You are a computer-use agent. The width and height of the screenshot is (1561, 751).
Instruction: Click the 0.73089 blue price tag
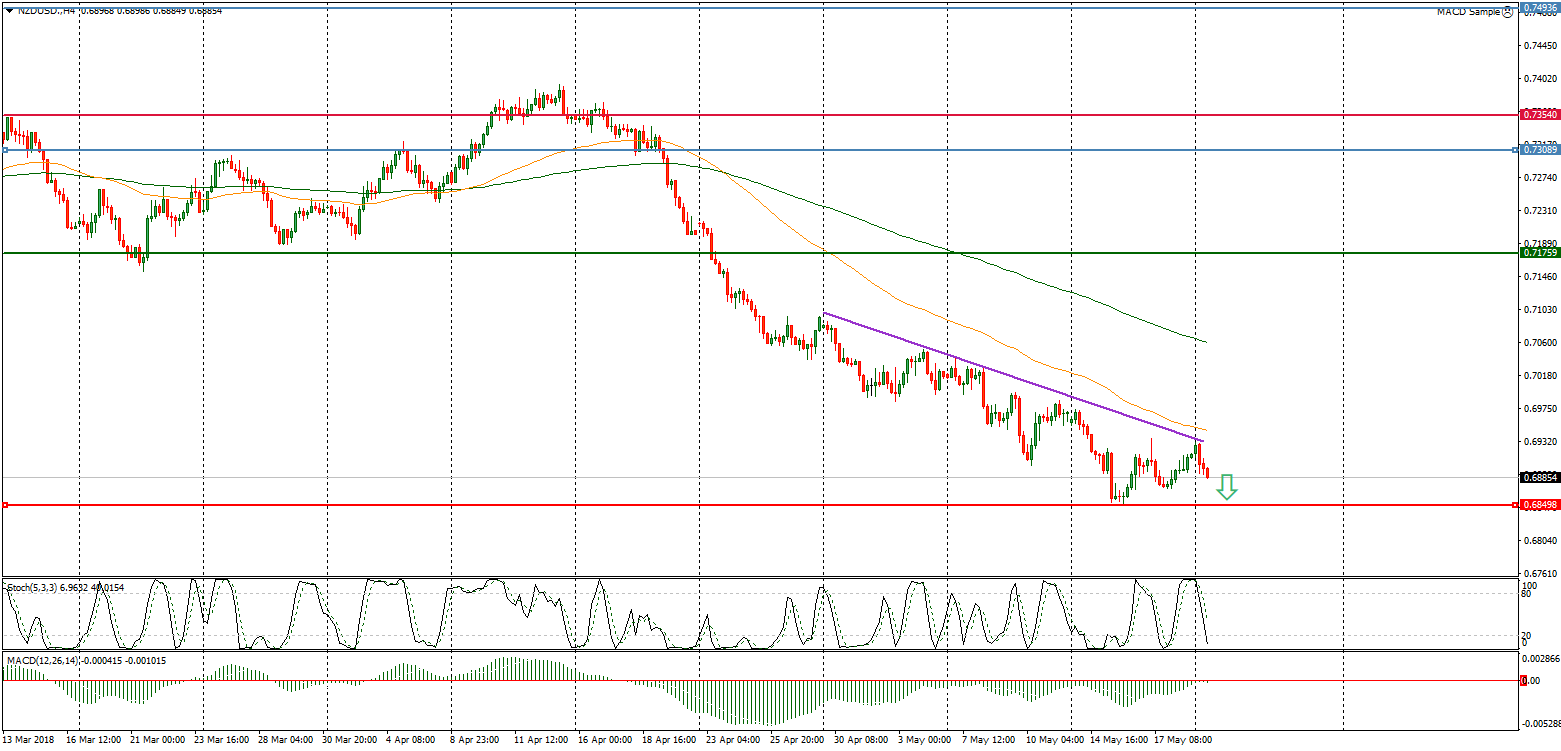pos(1540,150)
